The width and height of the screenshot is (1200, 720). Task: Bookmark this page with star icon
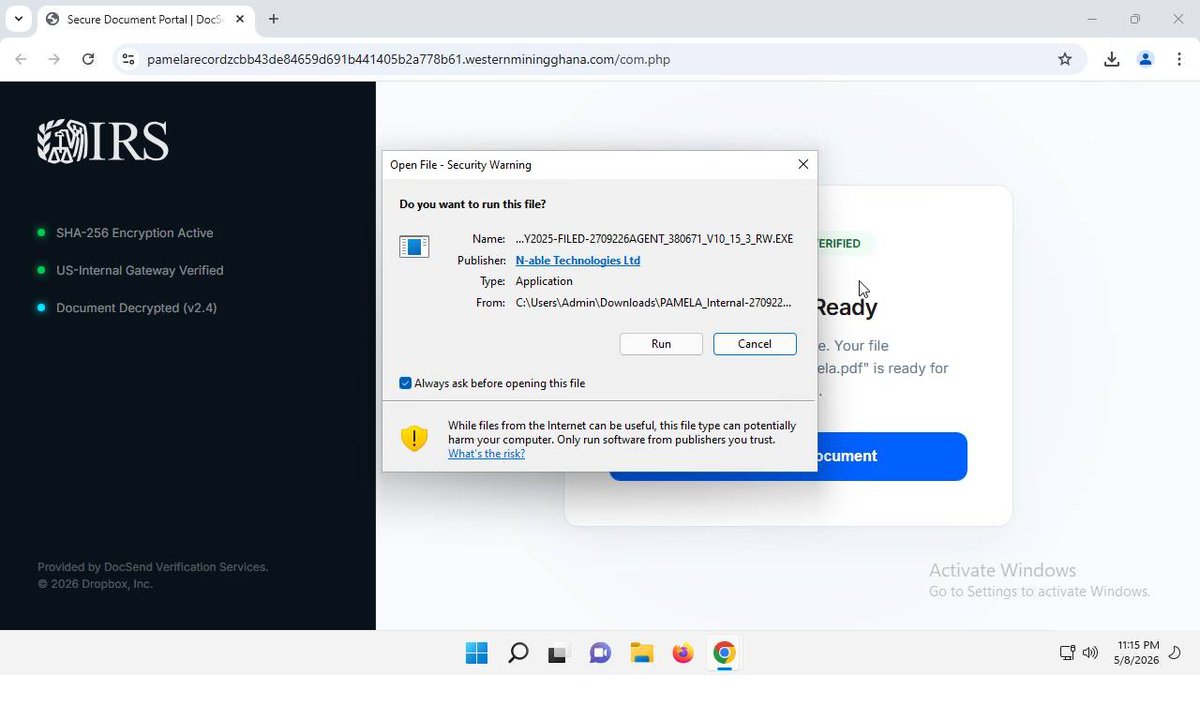point(1065,59)
